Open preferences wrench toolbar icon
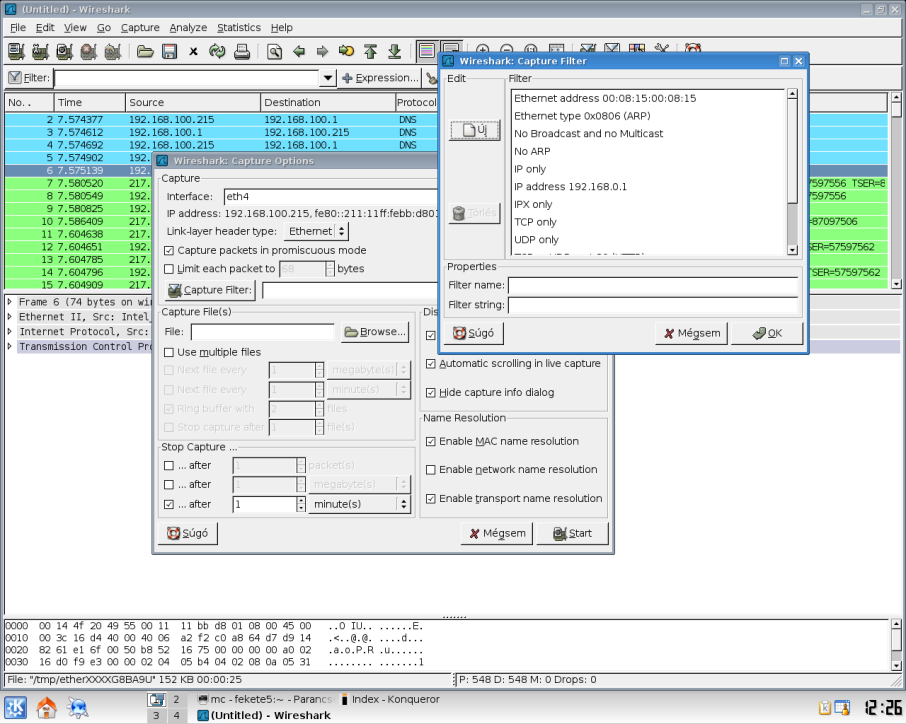This screenshot has width=906, height=724. [x=661, y=48]
